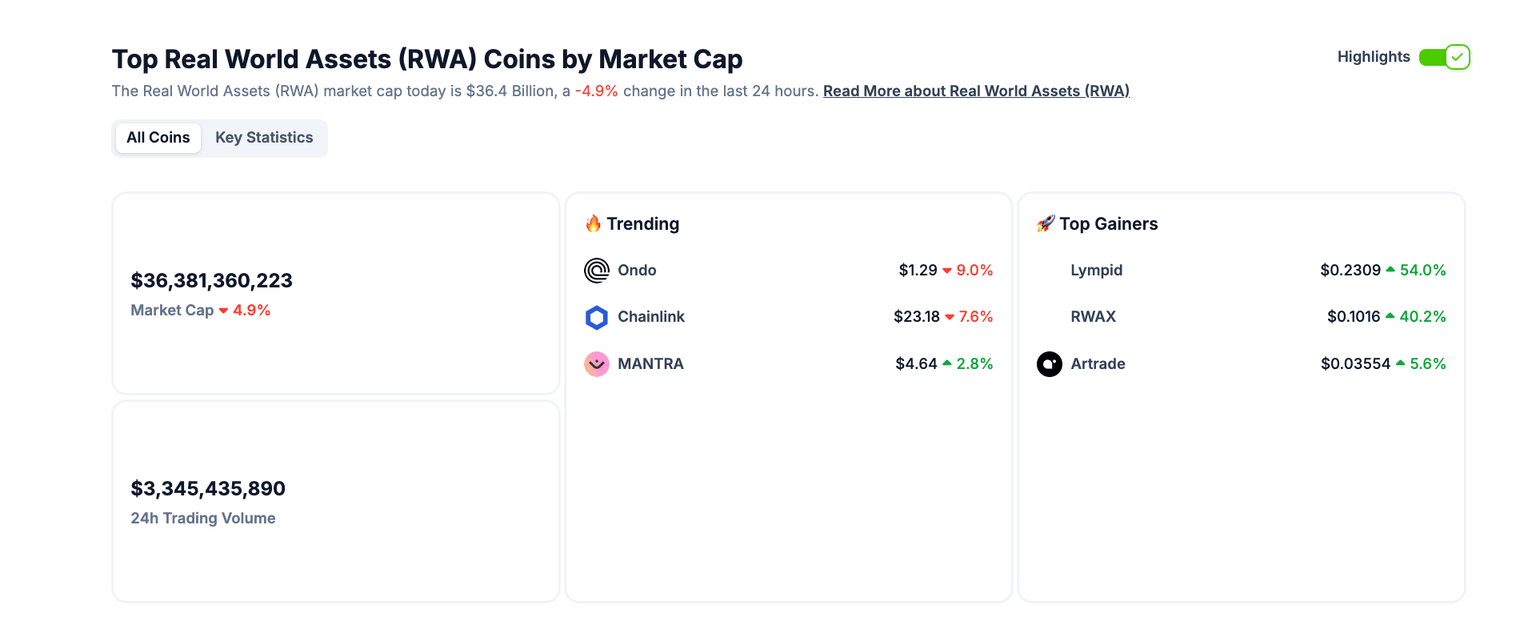Click the Ondo coin logo icon
This screenshot has width=1536, height=626.
597,271
